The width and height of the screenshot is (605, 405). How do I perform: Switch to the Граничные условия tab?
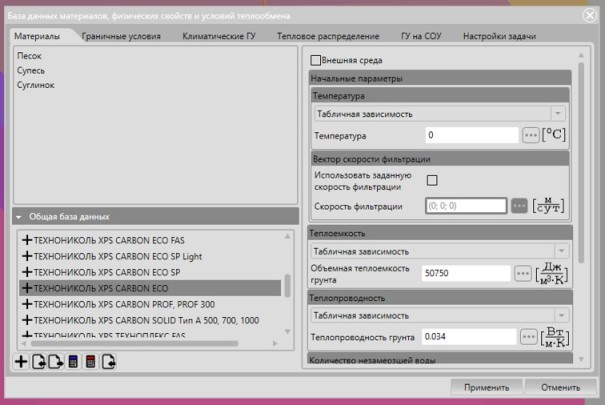122,36
